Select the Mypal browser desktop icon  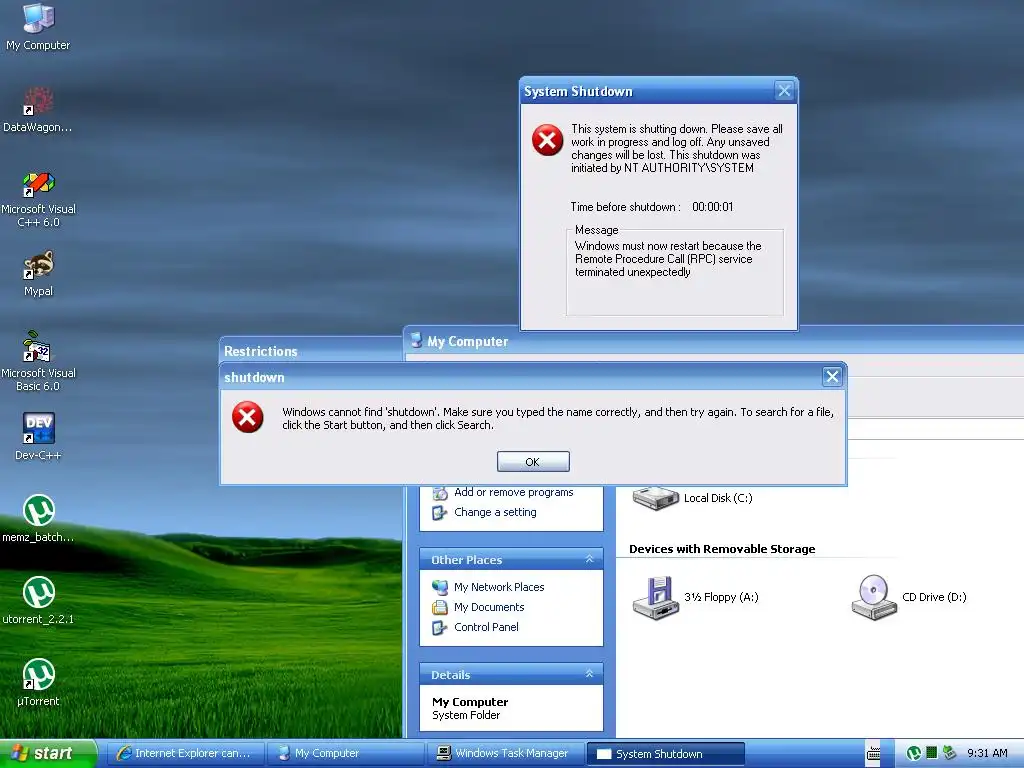(38, 273)
